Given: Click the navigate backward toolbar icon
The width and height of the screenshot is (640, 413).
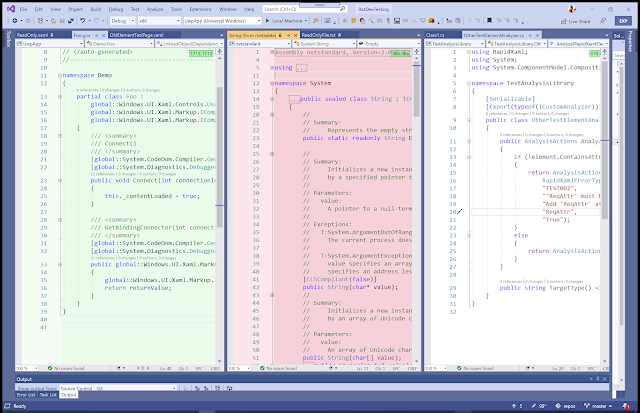Looking at the screenshot, I should 16,19.
